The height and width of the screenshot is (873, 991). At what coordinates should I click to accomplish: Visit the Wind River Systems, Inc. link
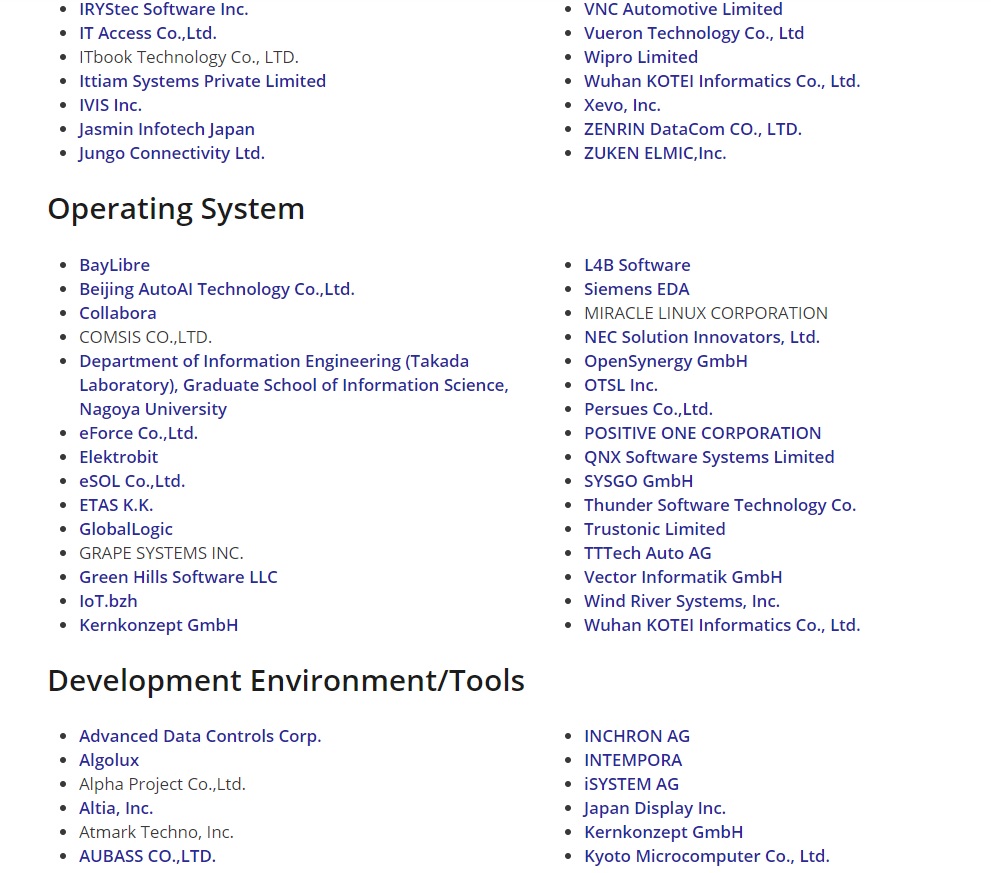(x=681, y=601)
